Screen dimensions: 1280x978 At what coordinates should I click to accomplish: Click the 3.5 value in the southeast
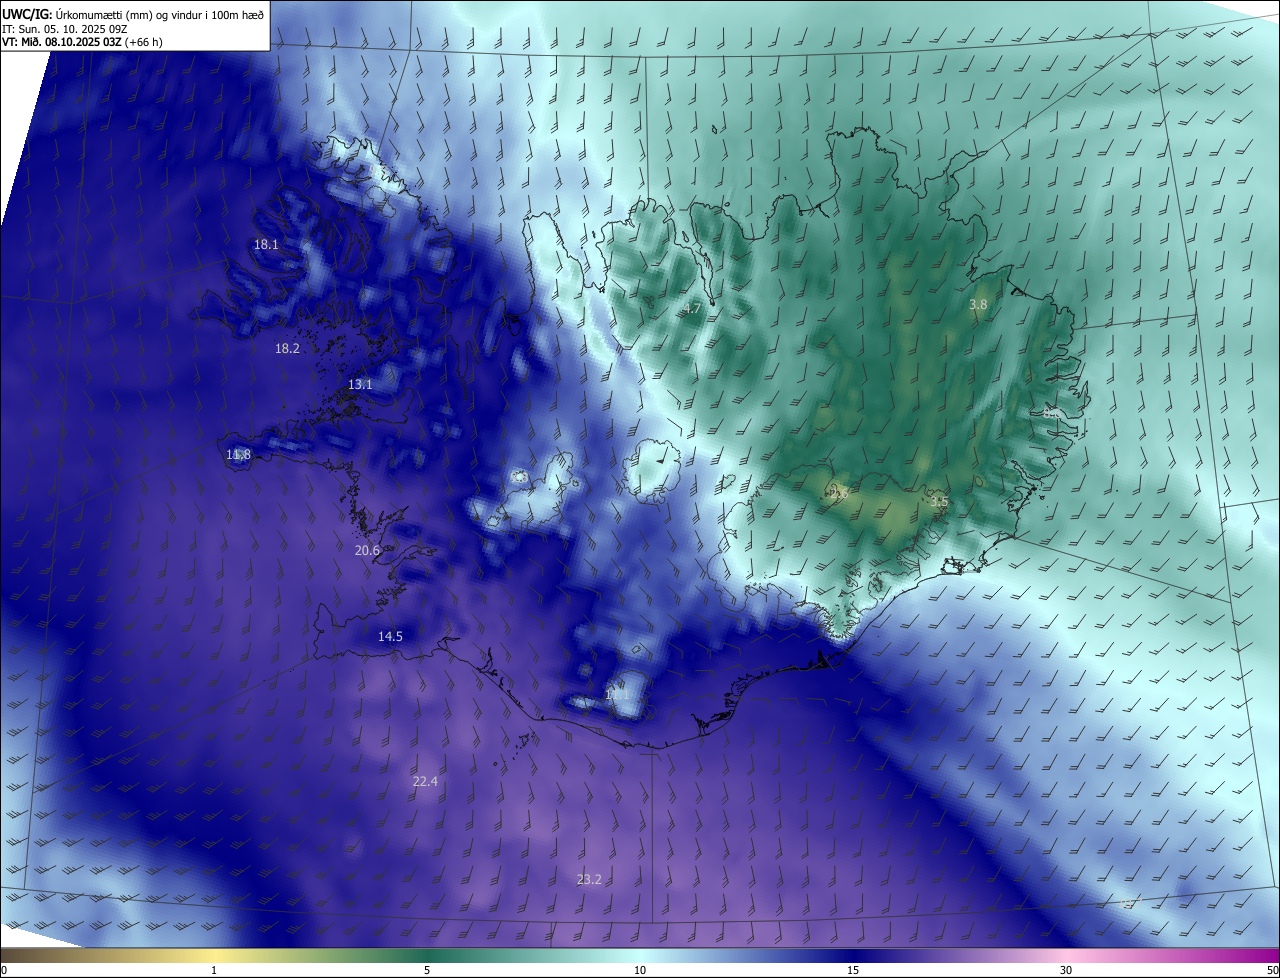pyautogui.click(x=938, y=501)
